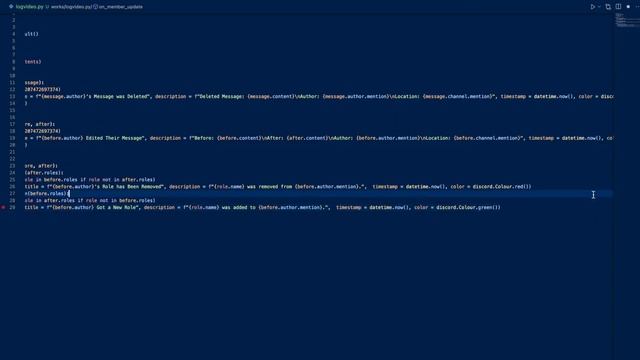Click the Python file icon on the tab

[11, 7]
